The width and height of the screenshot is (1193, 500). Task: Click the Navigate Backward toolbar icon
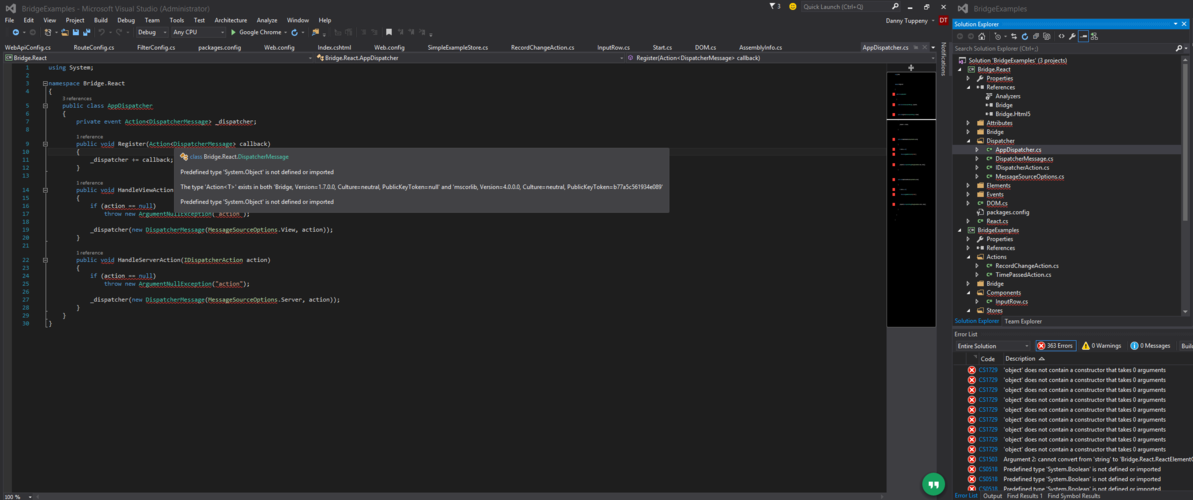click(16, 32)
